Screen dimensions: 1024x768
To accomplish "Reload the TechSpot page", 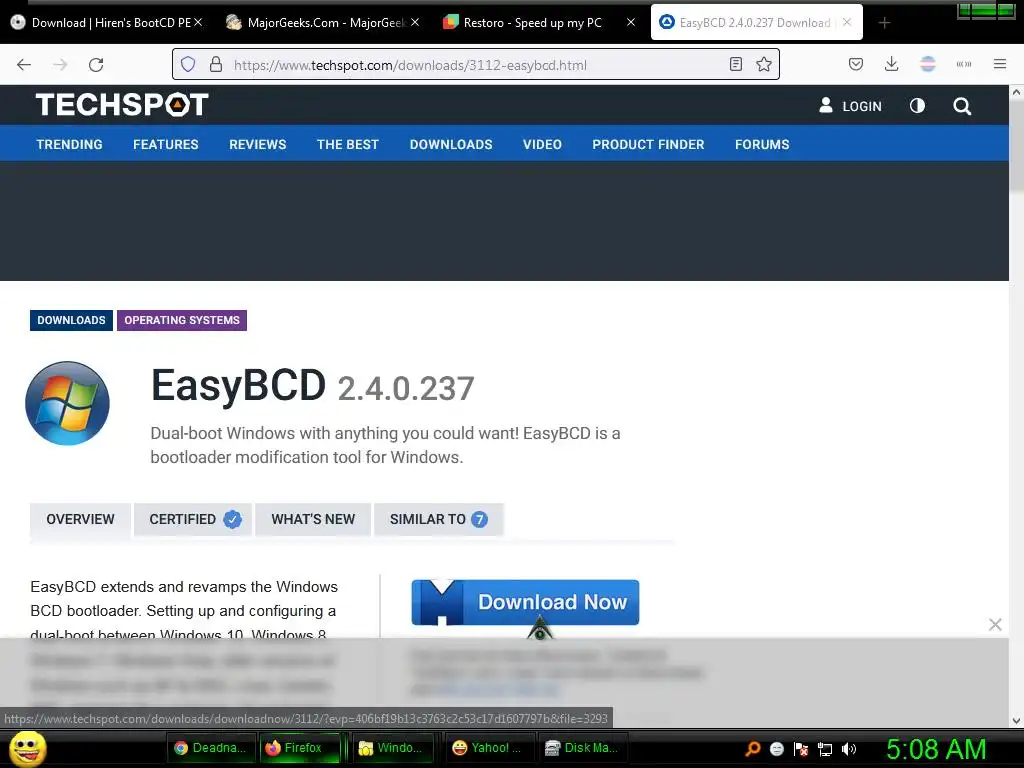I will coord(96,65).
